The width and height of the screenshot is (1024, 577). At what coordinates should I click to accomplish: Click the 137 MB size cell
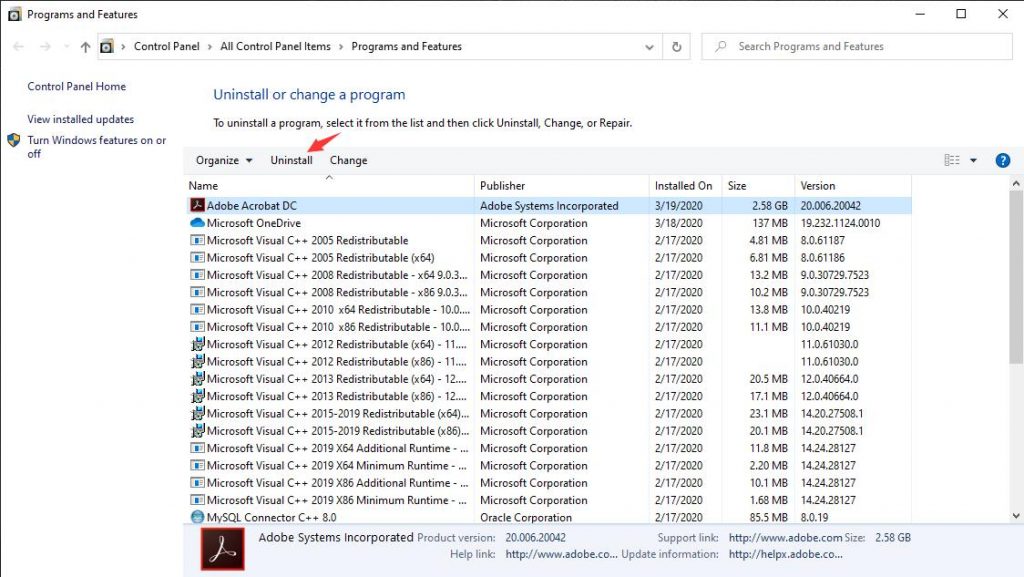770,223
